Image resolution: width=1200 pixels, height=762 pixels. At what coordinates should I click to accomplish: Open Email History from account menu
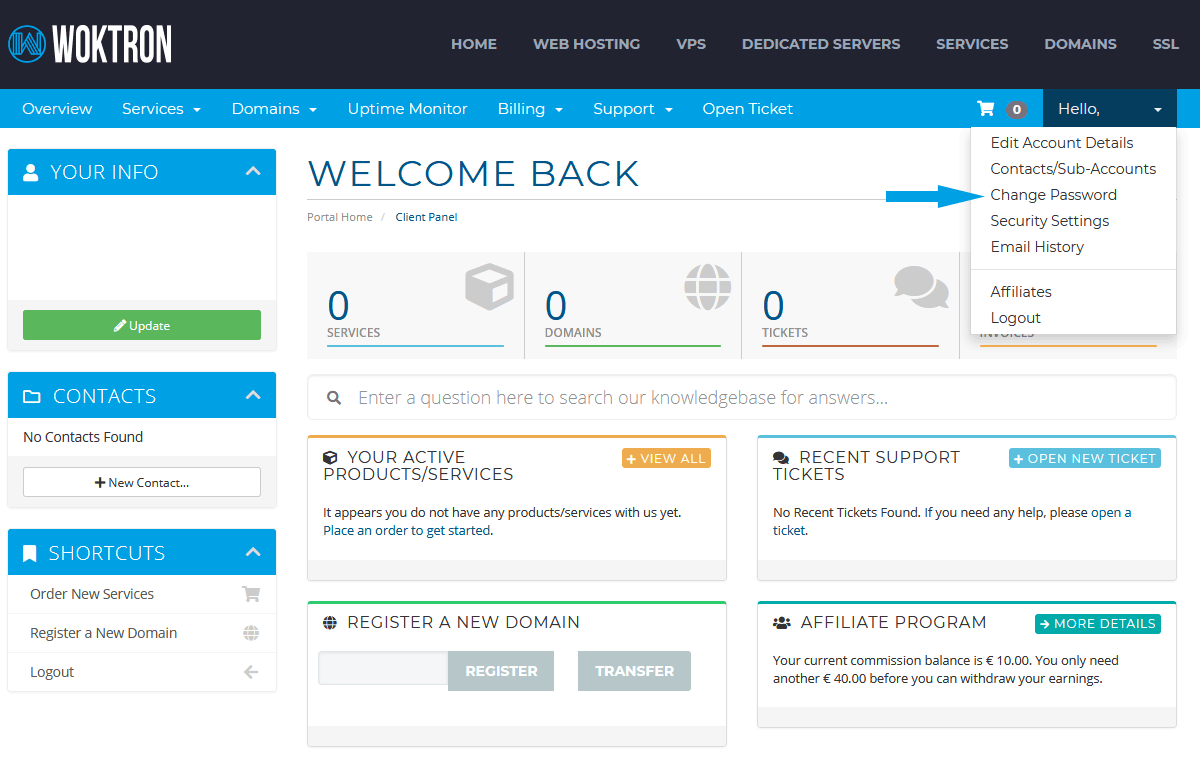(x=1037, y=247)
